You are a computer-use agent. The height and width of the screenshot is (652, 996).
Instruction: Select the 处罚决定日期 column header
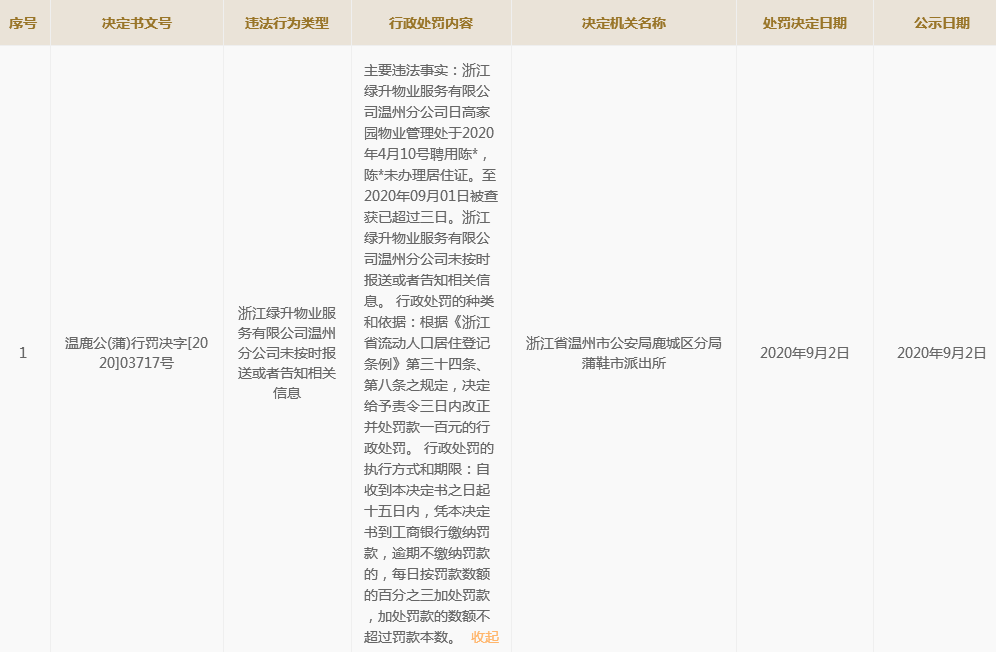pyautogui.click(x=805, y=24)
